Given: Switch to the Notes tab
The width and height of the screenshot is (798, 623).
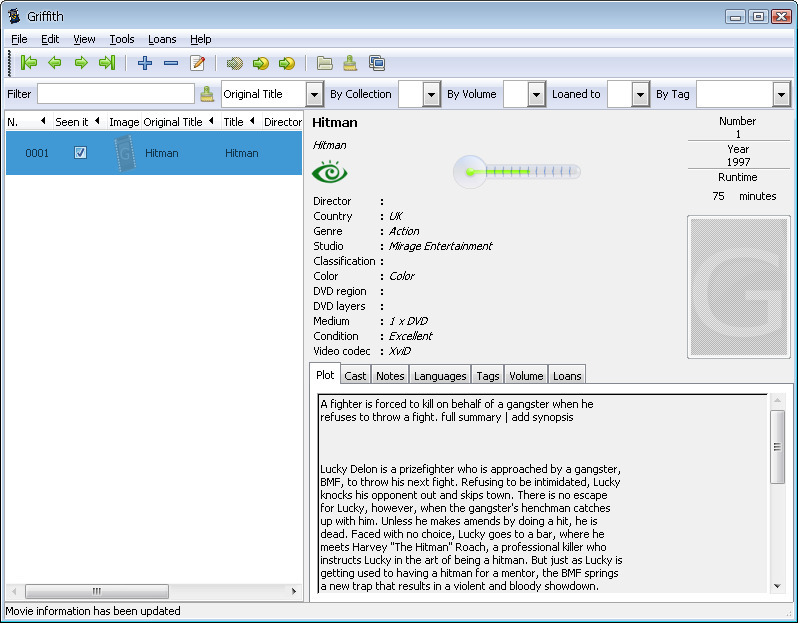Looking at the screenshot, I should [390, 376].
